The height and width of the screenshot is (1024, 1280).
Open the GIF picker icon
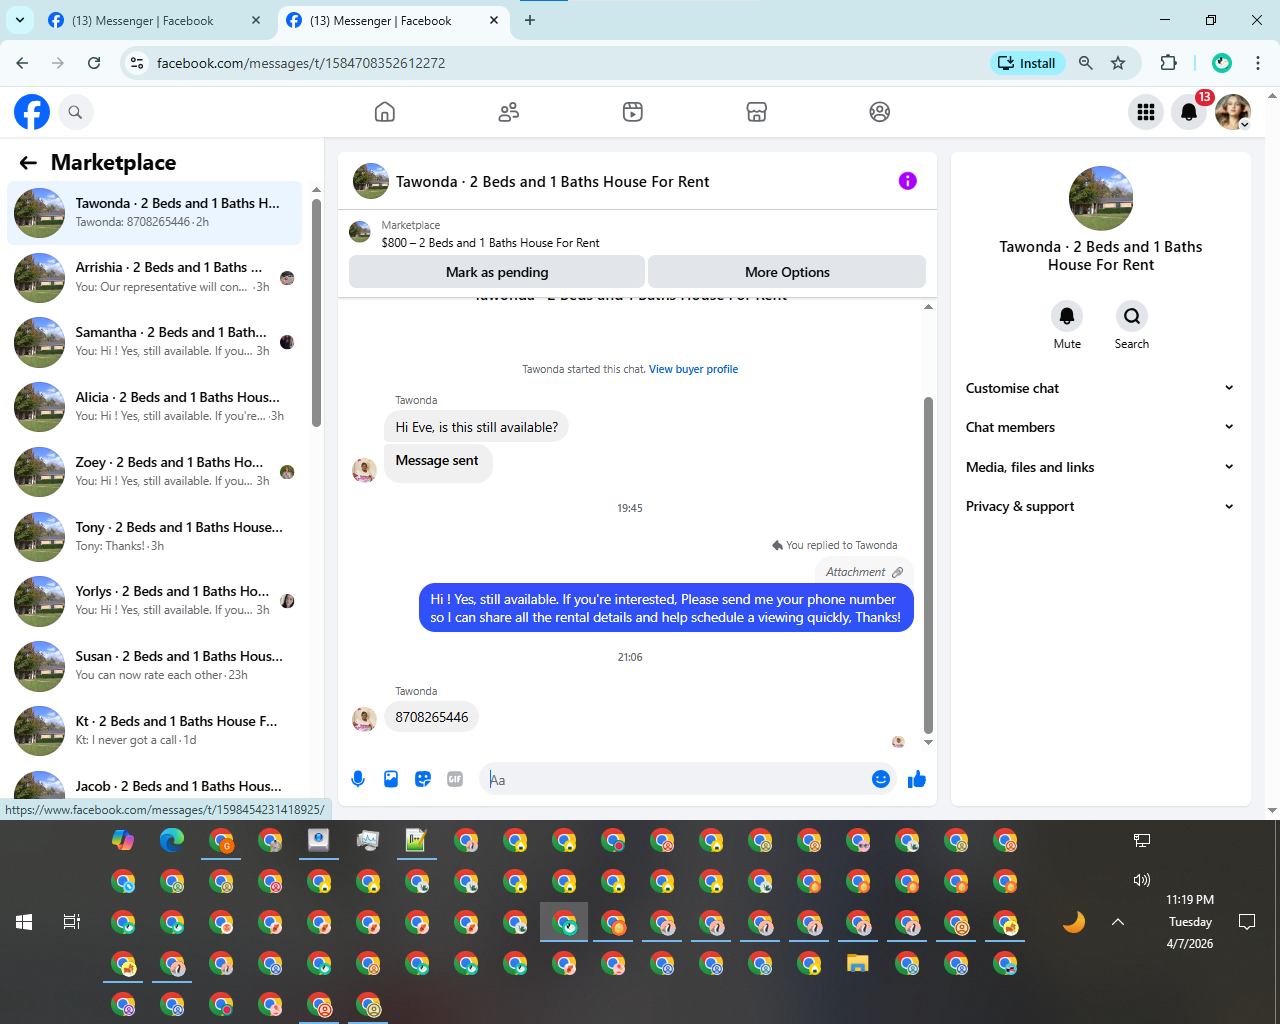pos(455,779)
